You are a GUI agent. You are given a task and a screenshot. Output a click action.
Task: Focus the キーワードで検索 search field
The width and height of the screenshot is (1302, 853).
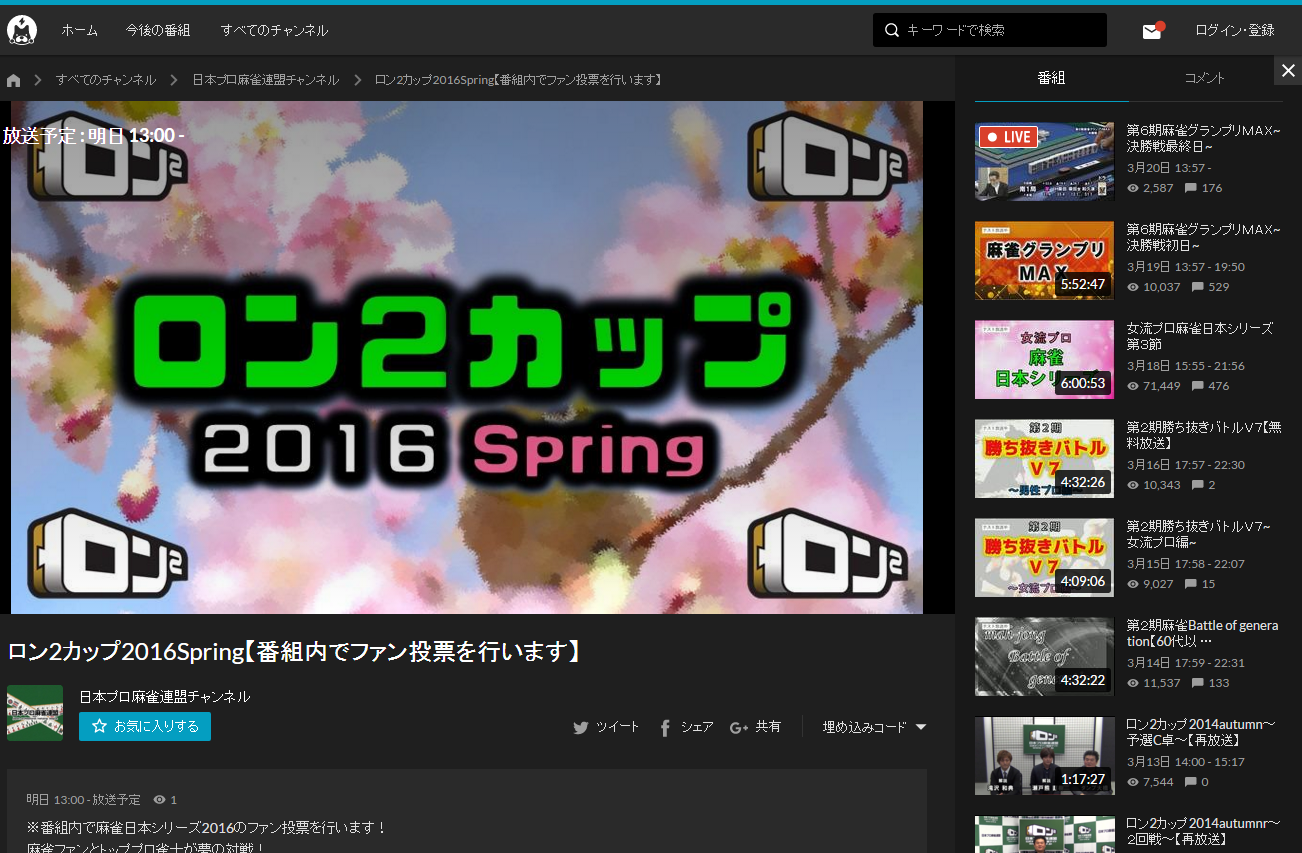(x=990, y=30)
